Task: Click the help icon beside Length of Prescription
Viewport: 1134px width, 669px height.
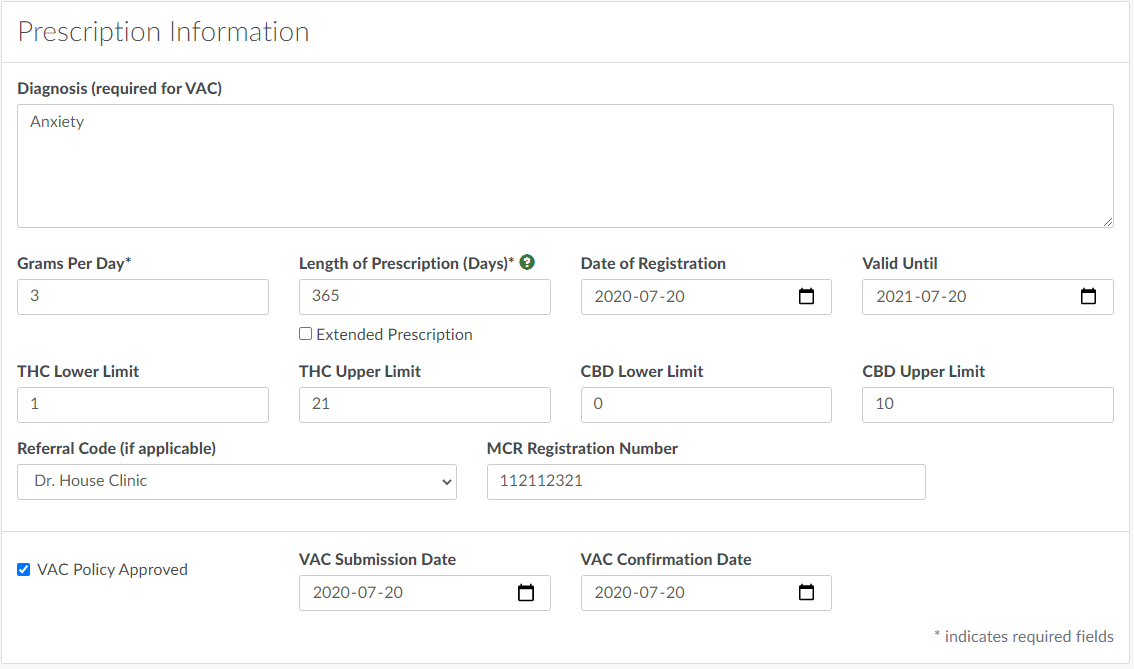Action: (527, 263)
